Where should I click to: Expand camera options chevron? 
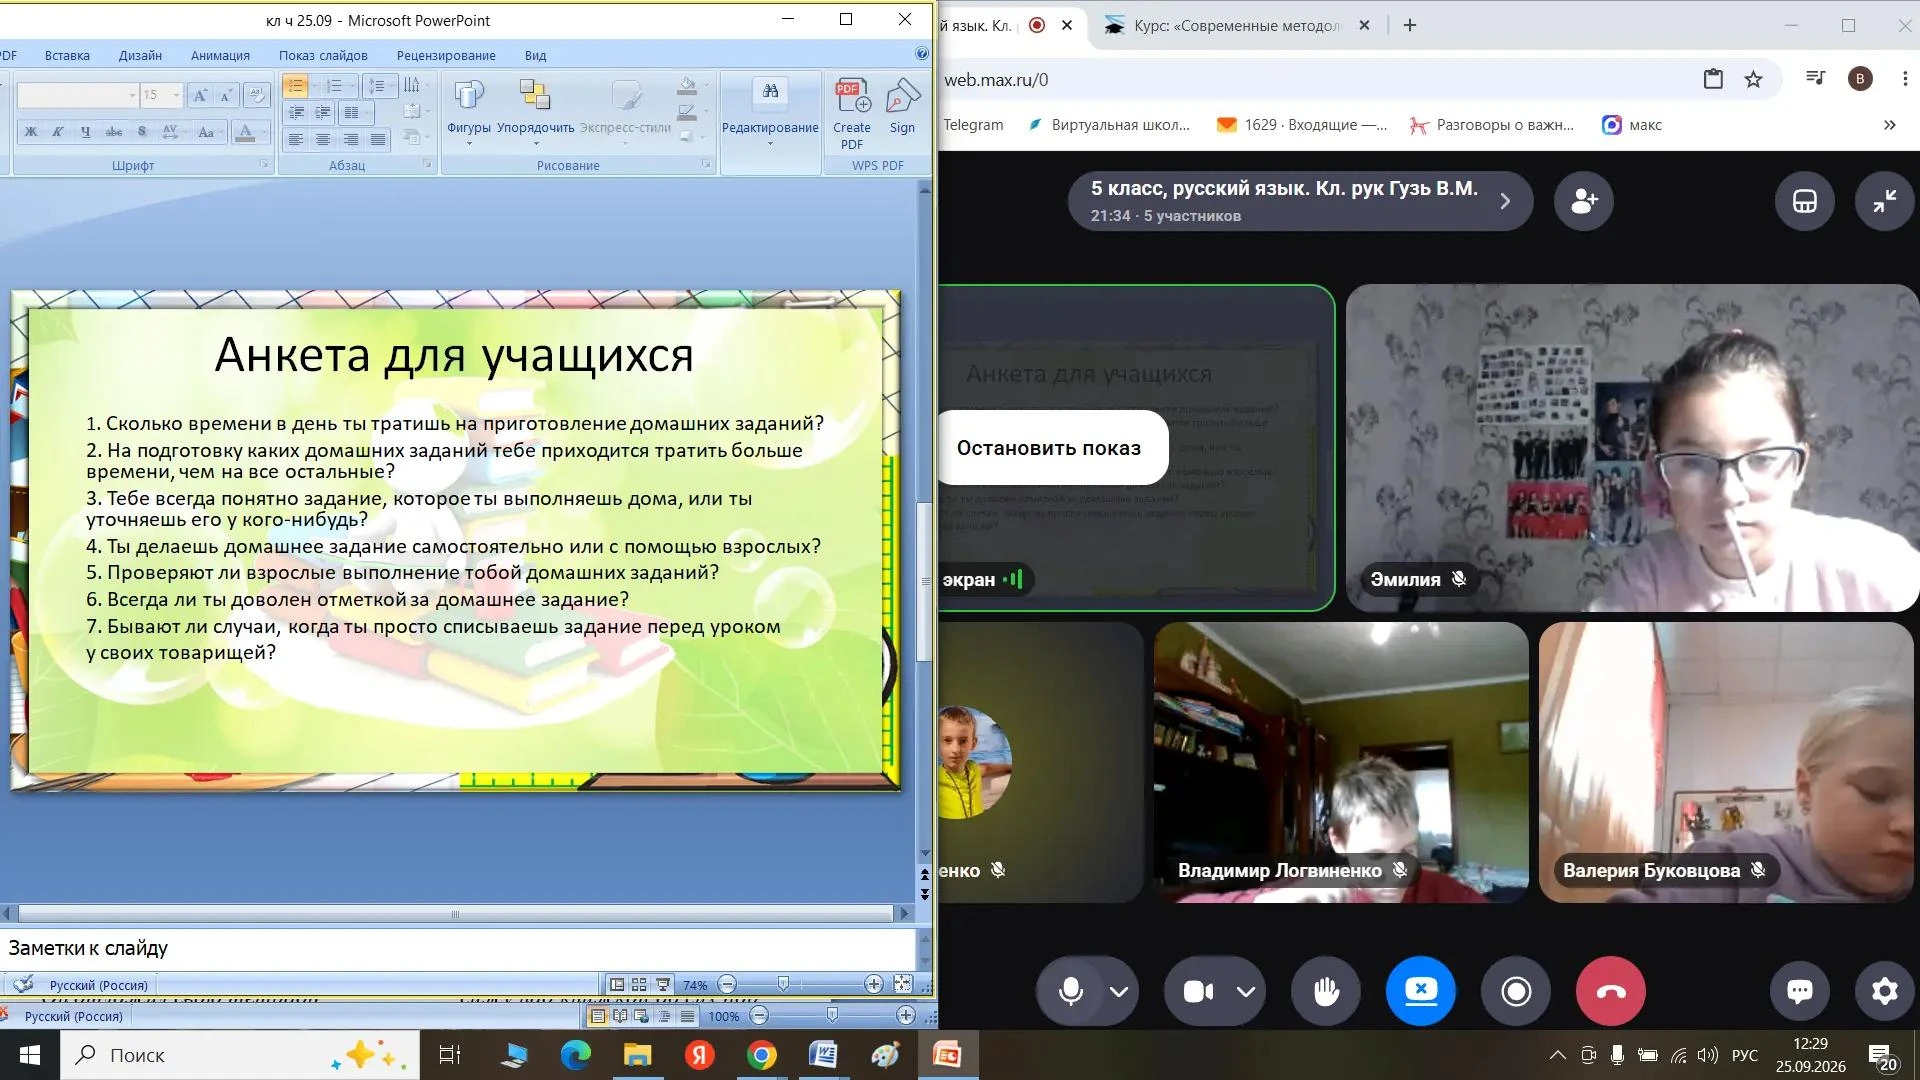1246,991
